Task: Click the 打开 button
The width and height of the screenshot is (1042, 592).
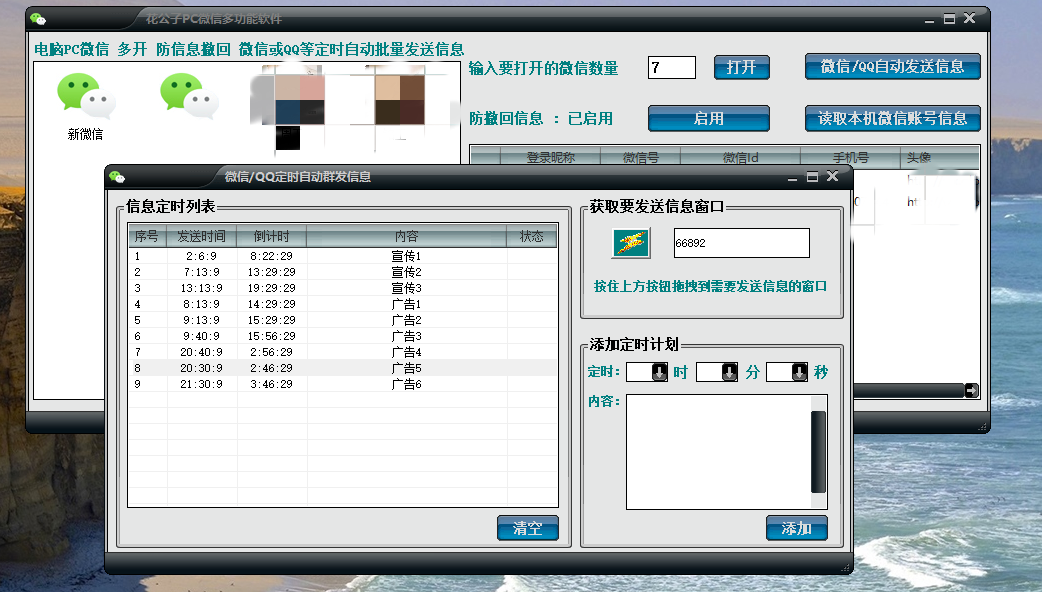Action: [742, 67]
